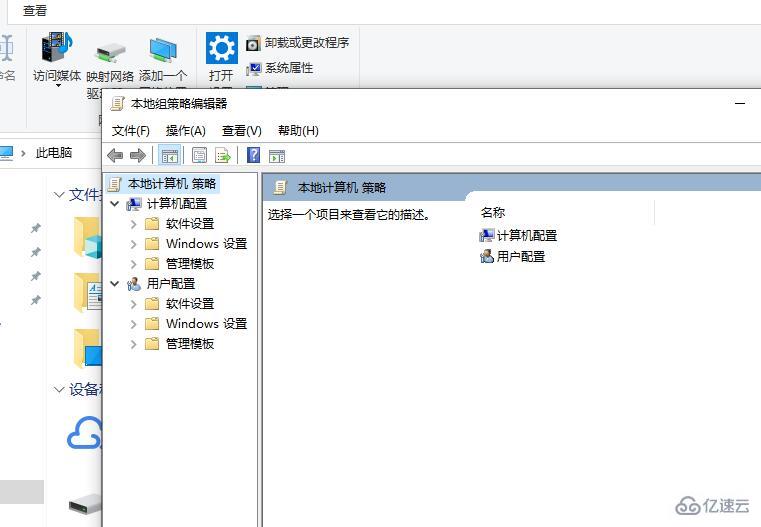
Task: Open the 查看(V) menu
Action: [x=242, y=131]
